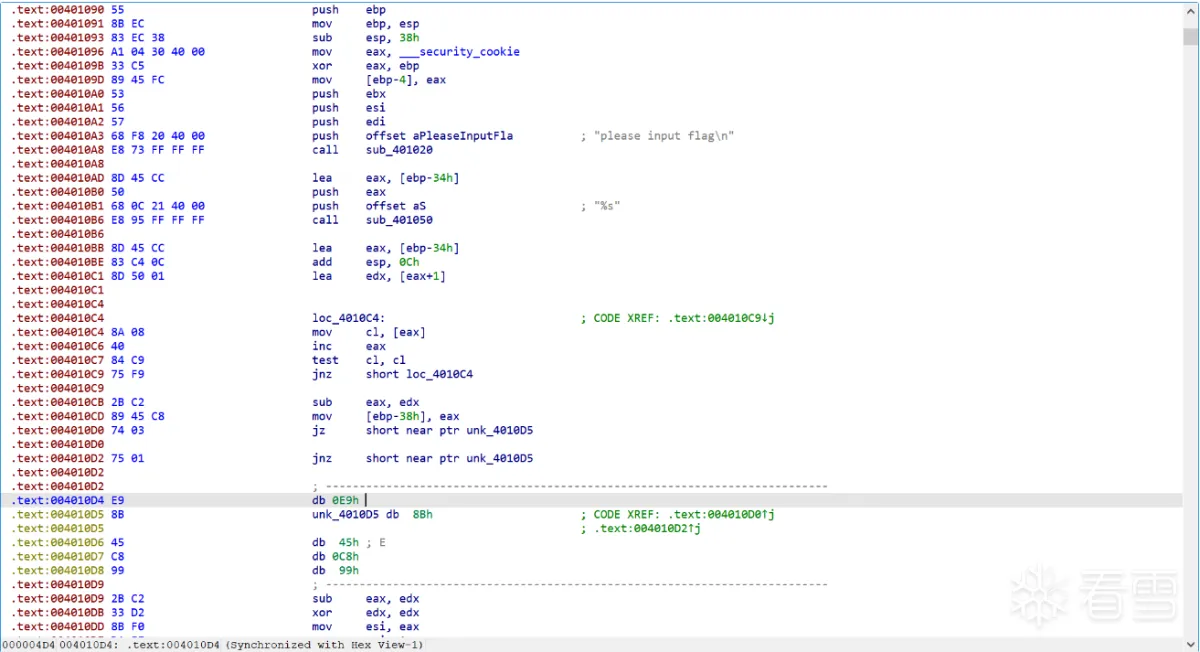Select the 'inc eax' instruction
Viewport: 1200px width, 652px height.
pos(349,346)
